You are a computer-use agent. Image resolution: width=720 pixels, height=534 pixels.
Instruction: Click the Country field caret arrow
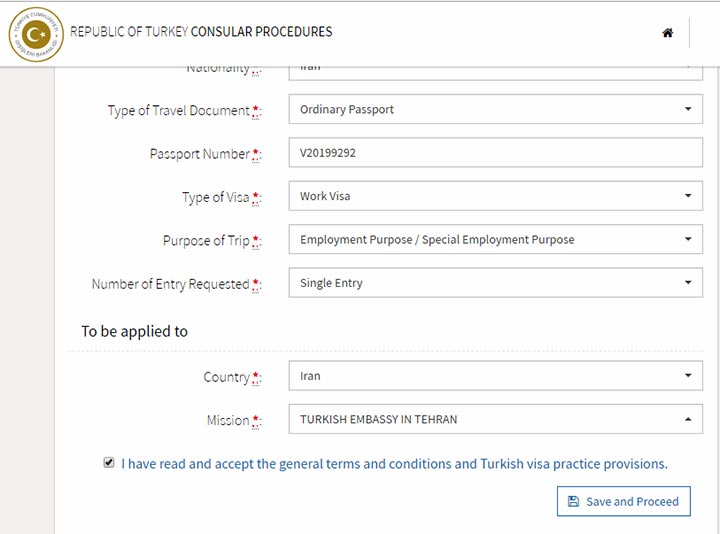[688, 375]
